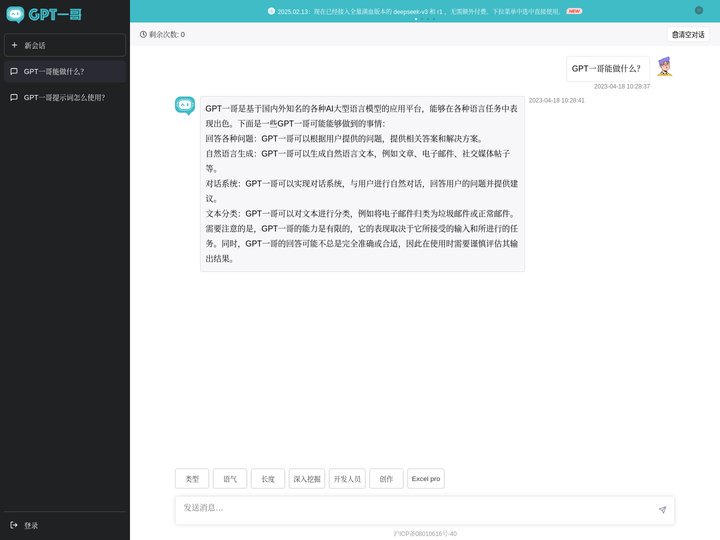Open the chat 'GPT一哥能做什么?' in sidebar
The image size is (720, 540).
pos(65,71)
